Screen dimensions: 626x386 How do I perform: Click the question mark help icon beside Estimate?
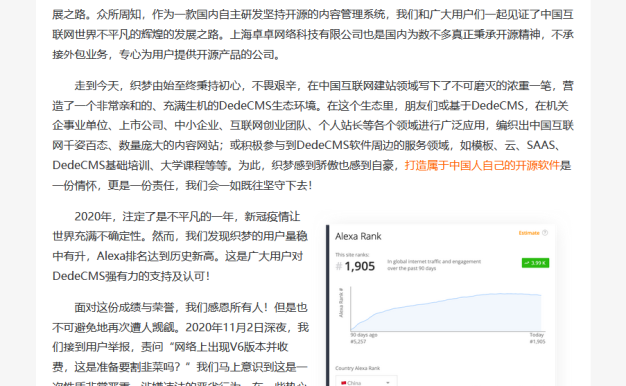point(545,233)
